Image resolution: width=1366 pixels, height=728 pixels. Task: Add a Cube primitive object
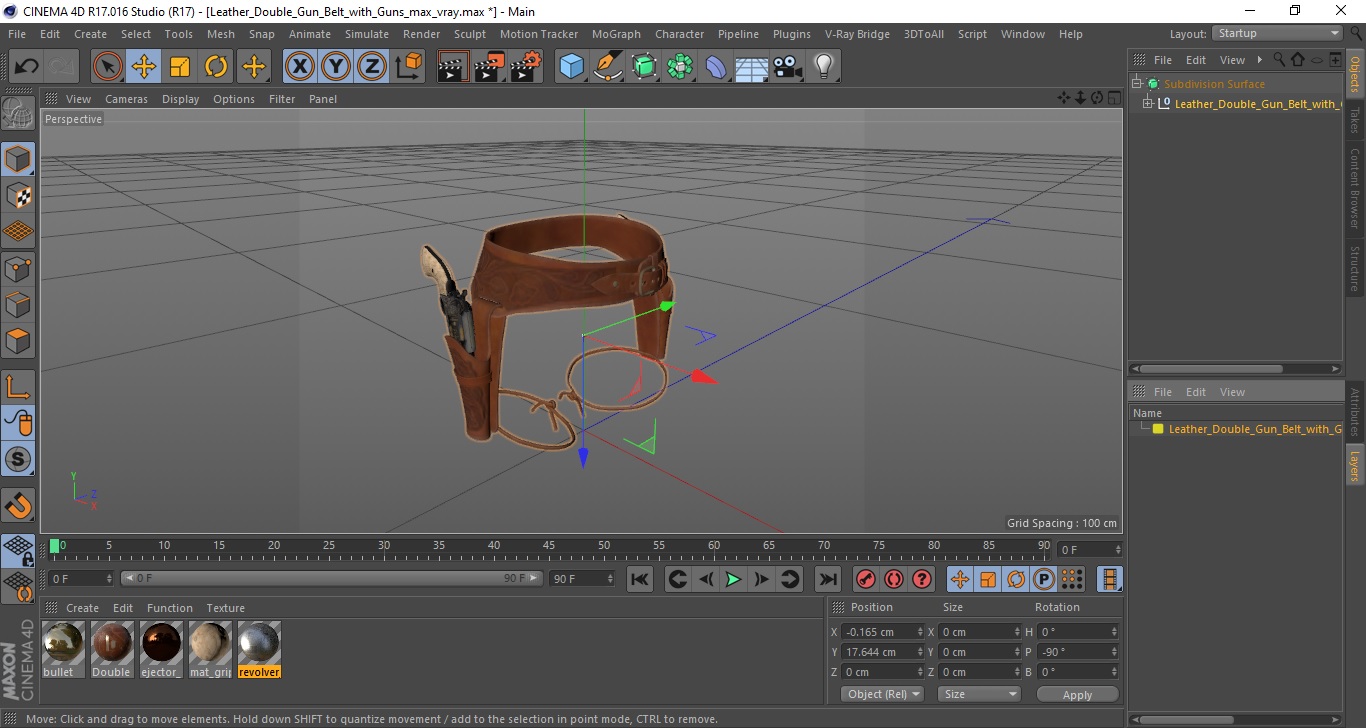(572, 67)
